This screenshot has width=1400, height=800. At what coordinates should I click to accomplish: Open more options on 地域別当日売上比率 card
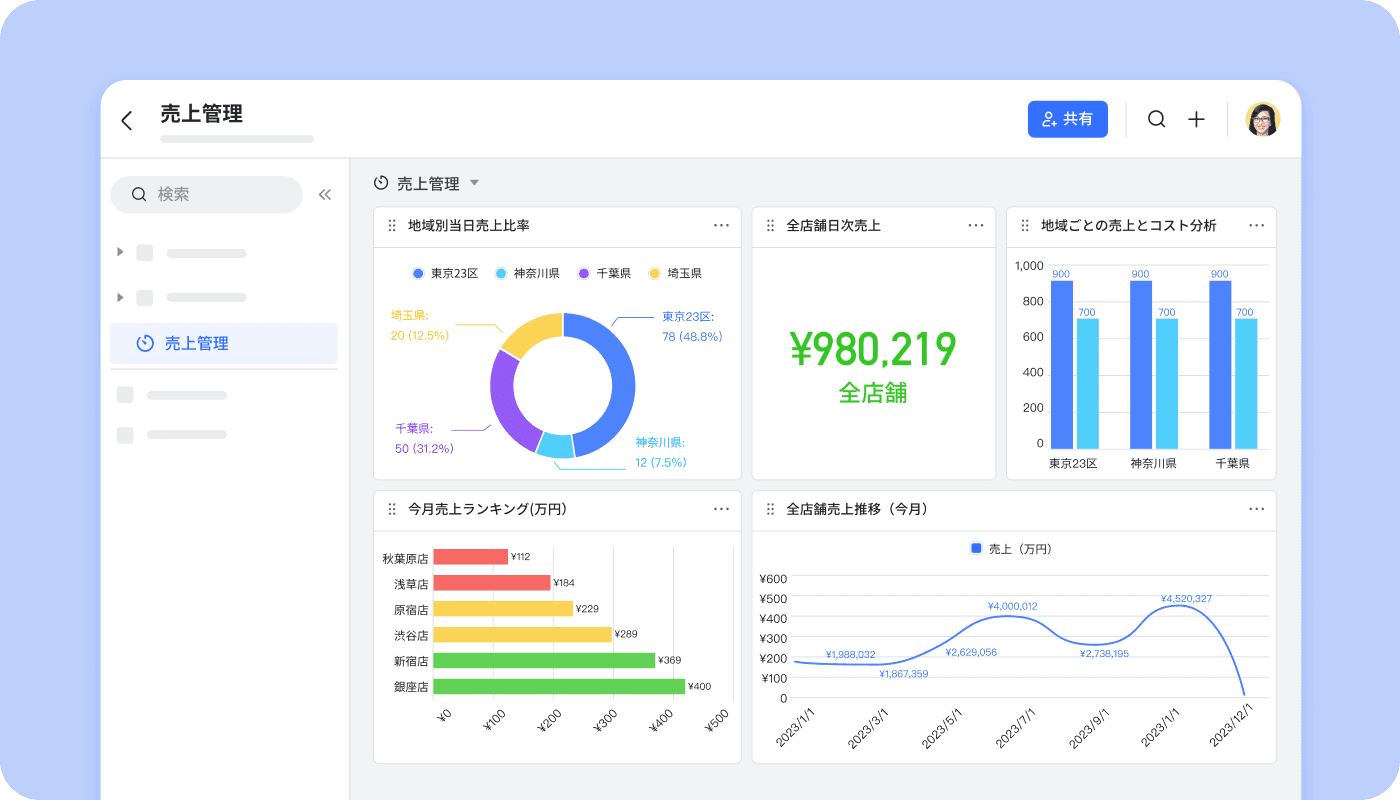tap(721, 225)
